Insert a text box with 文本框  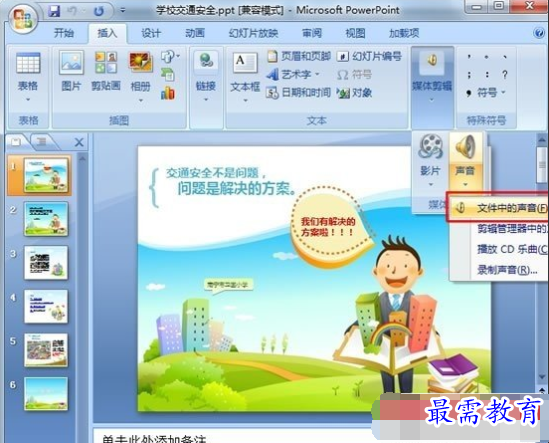point(245,72)
